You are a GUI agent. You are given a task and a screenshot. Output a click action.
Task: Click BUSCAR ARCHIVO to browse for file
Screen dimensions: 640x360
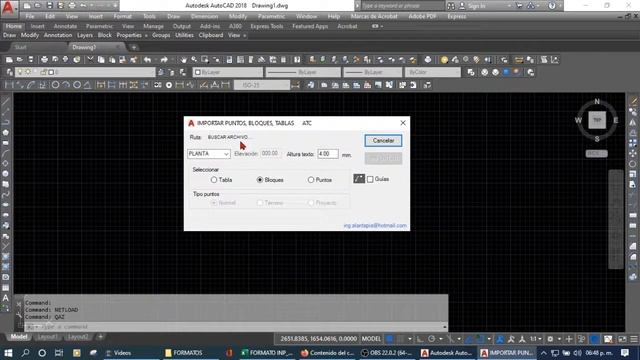point(228,137)
